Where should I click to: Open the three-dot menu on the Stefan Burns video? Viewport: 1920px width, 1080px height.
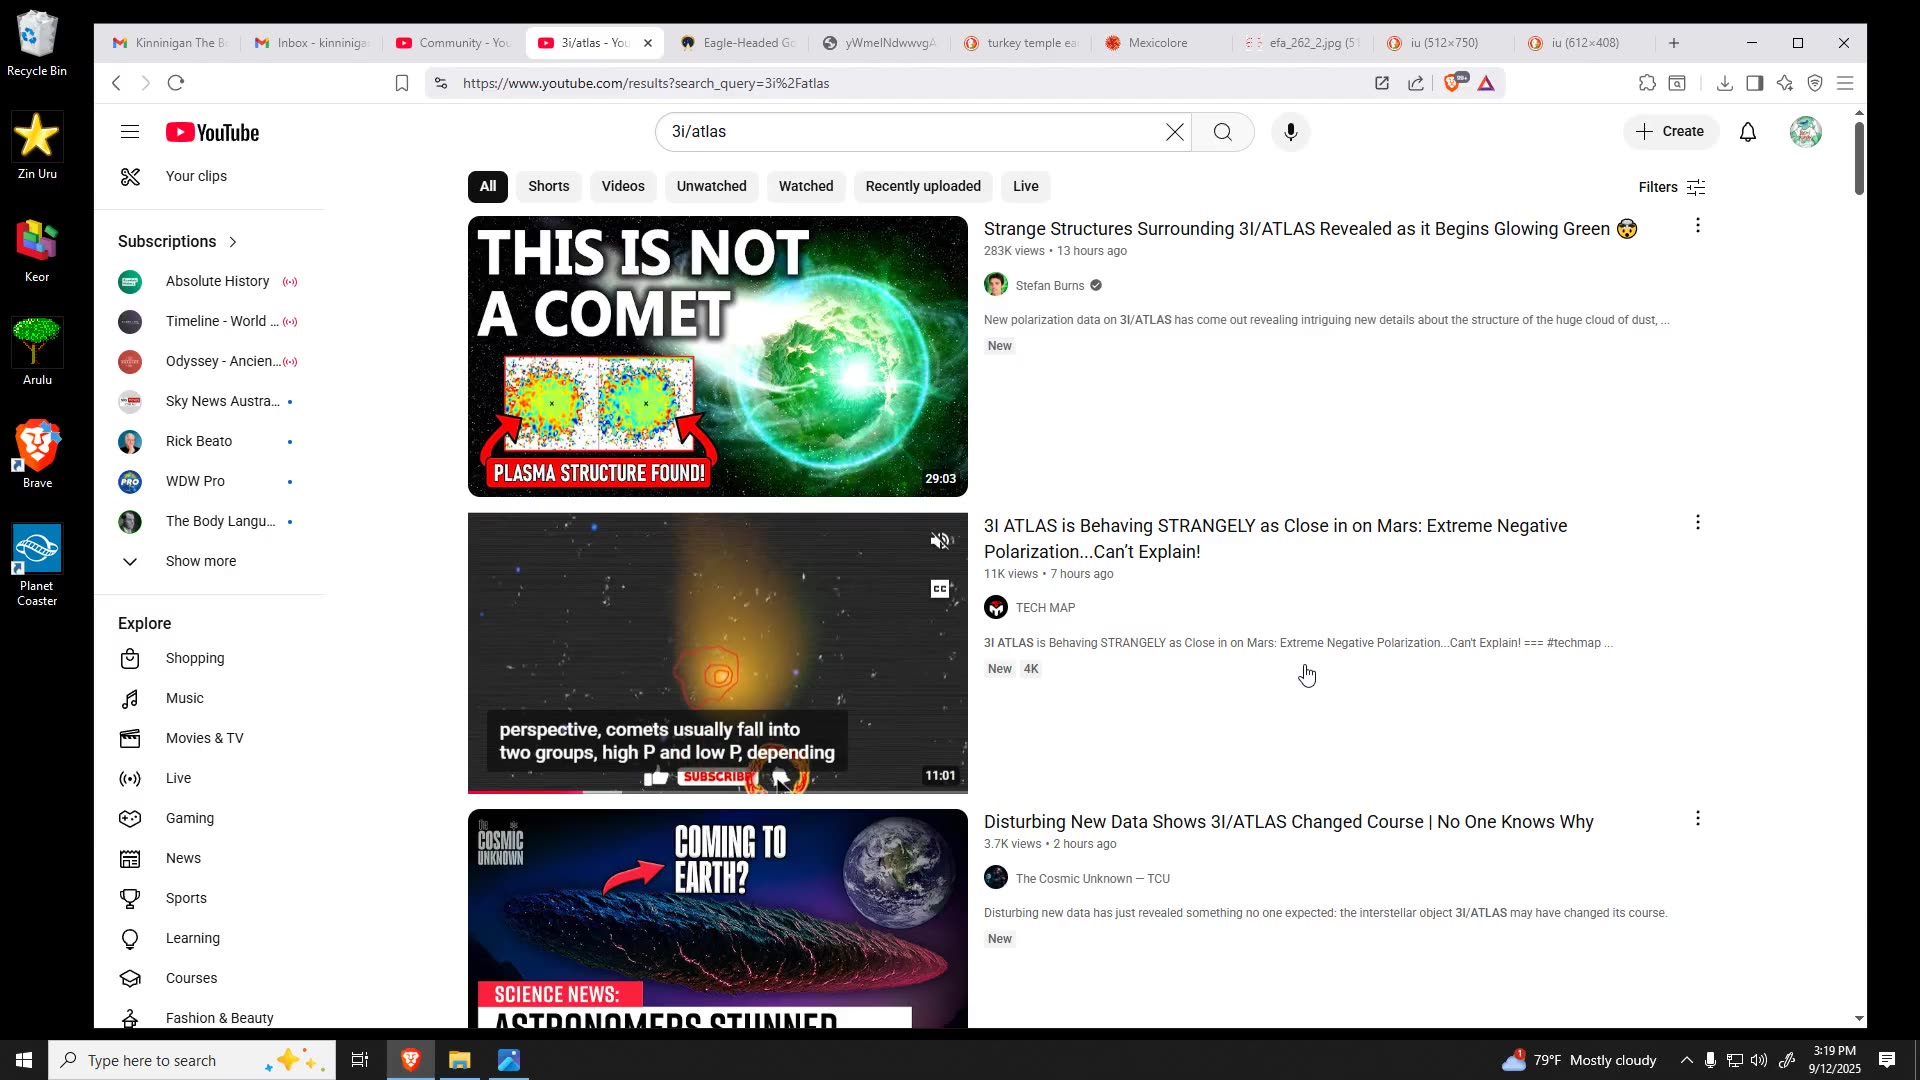click(1697, 225)
